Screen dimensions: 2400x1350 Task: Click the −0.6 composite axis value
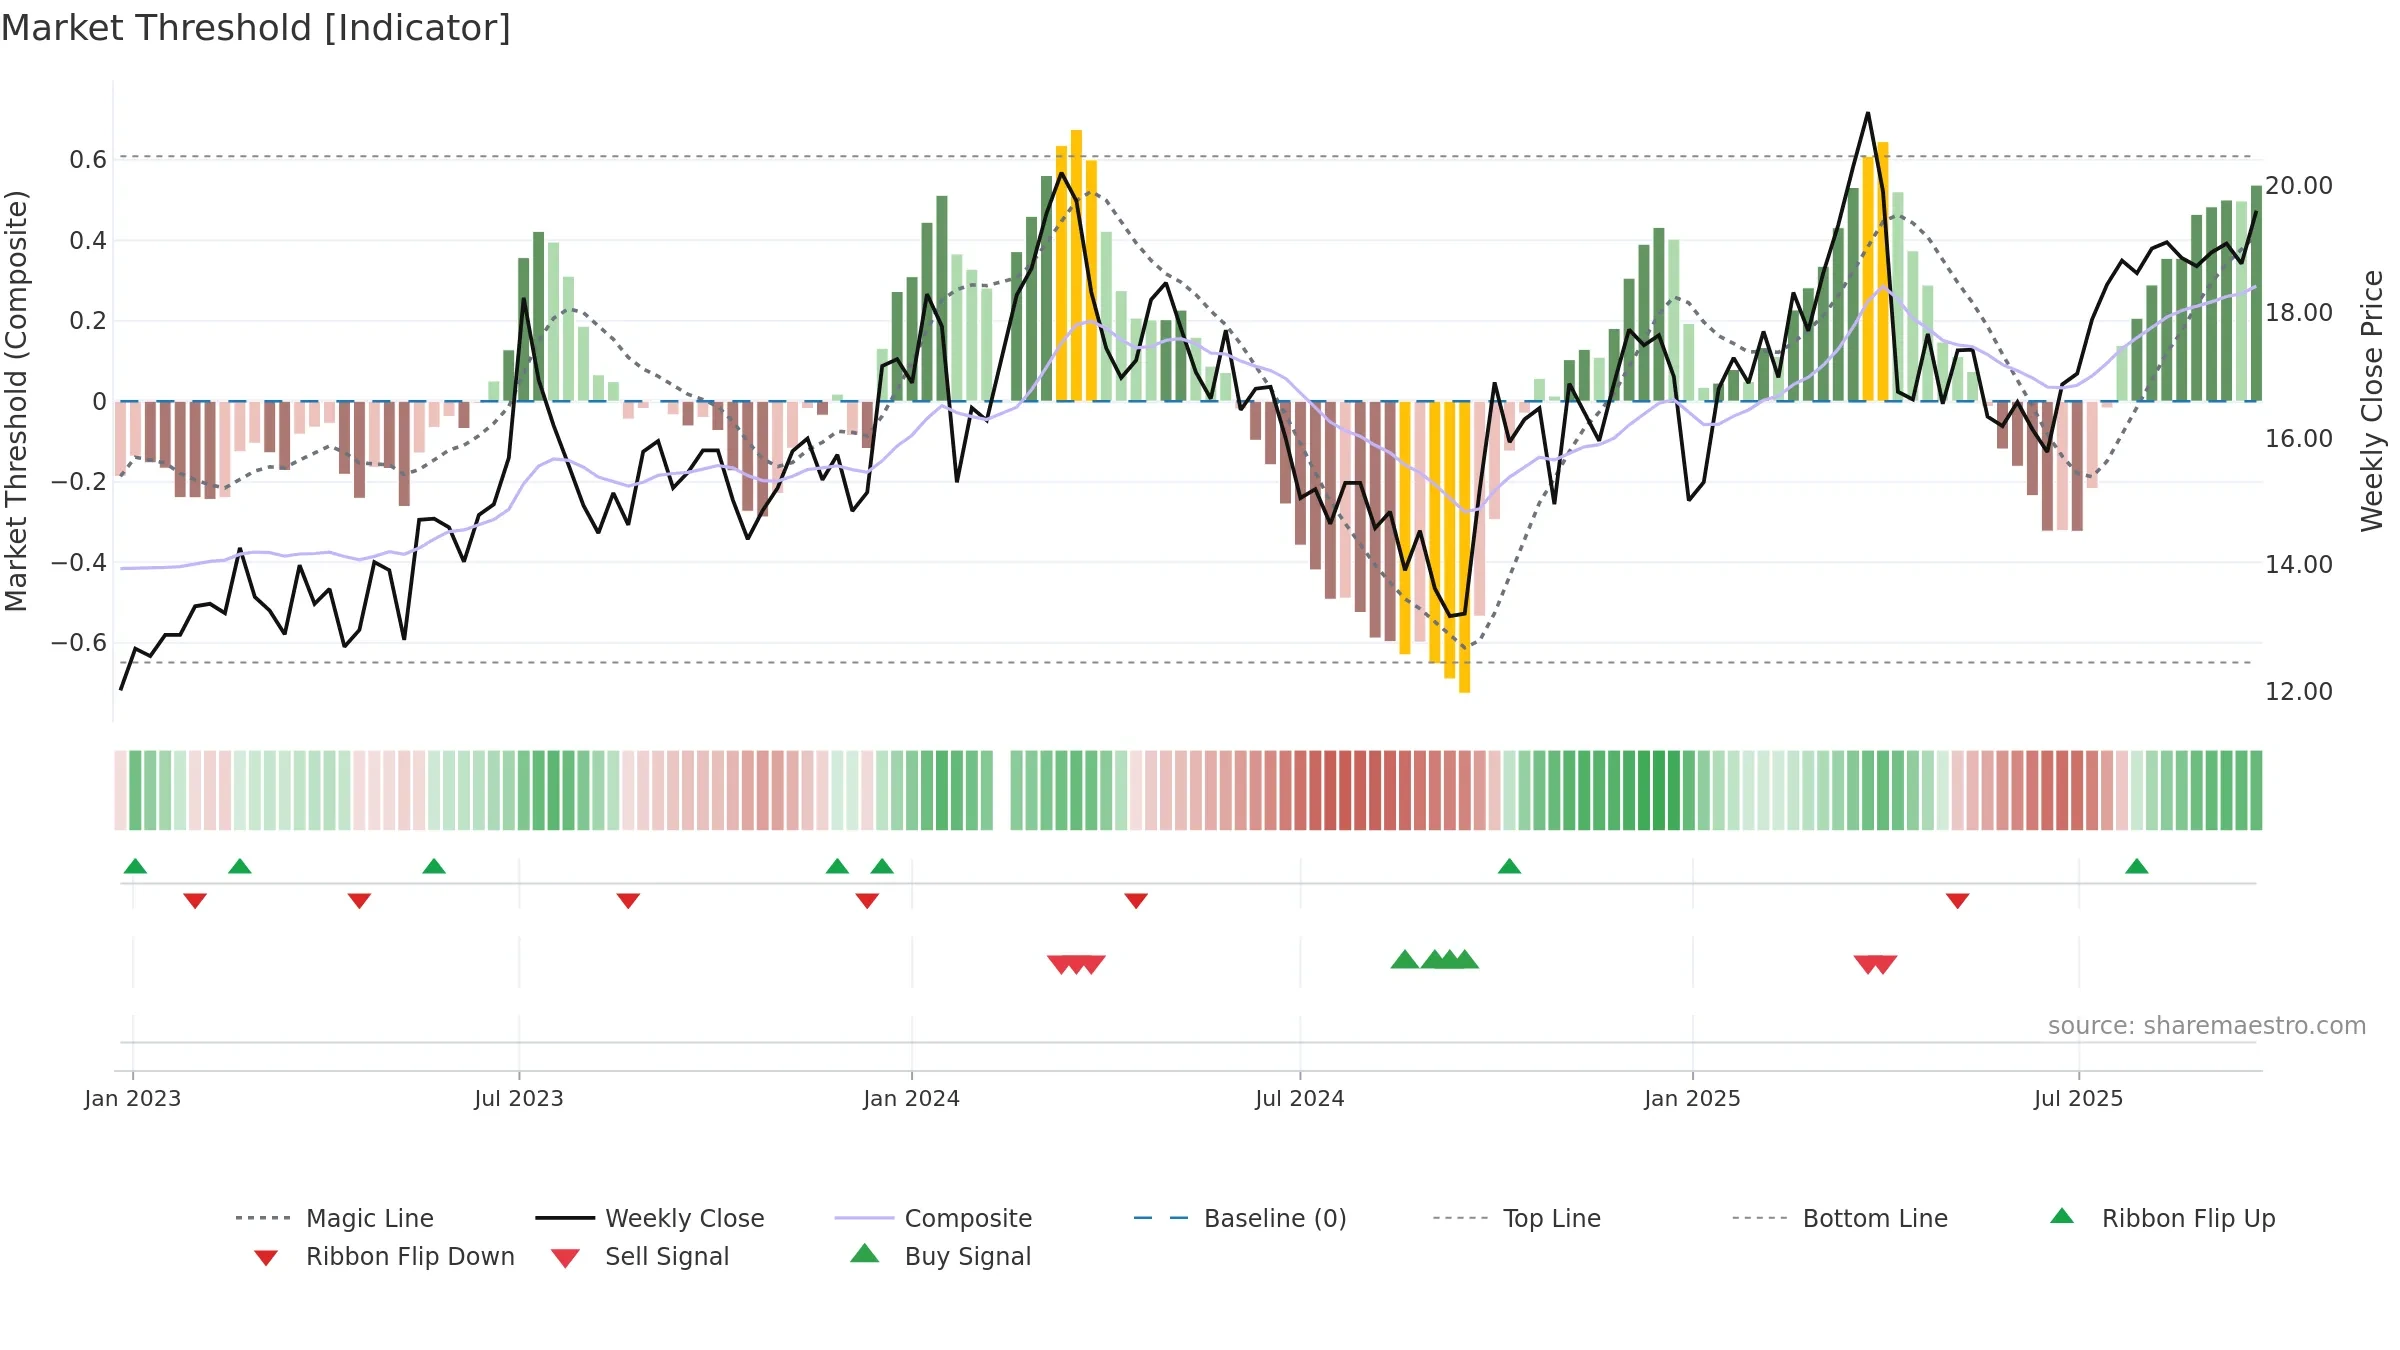click(x=79, y=643)
